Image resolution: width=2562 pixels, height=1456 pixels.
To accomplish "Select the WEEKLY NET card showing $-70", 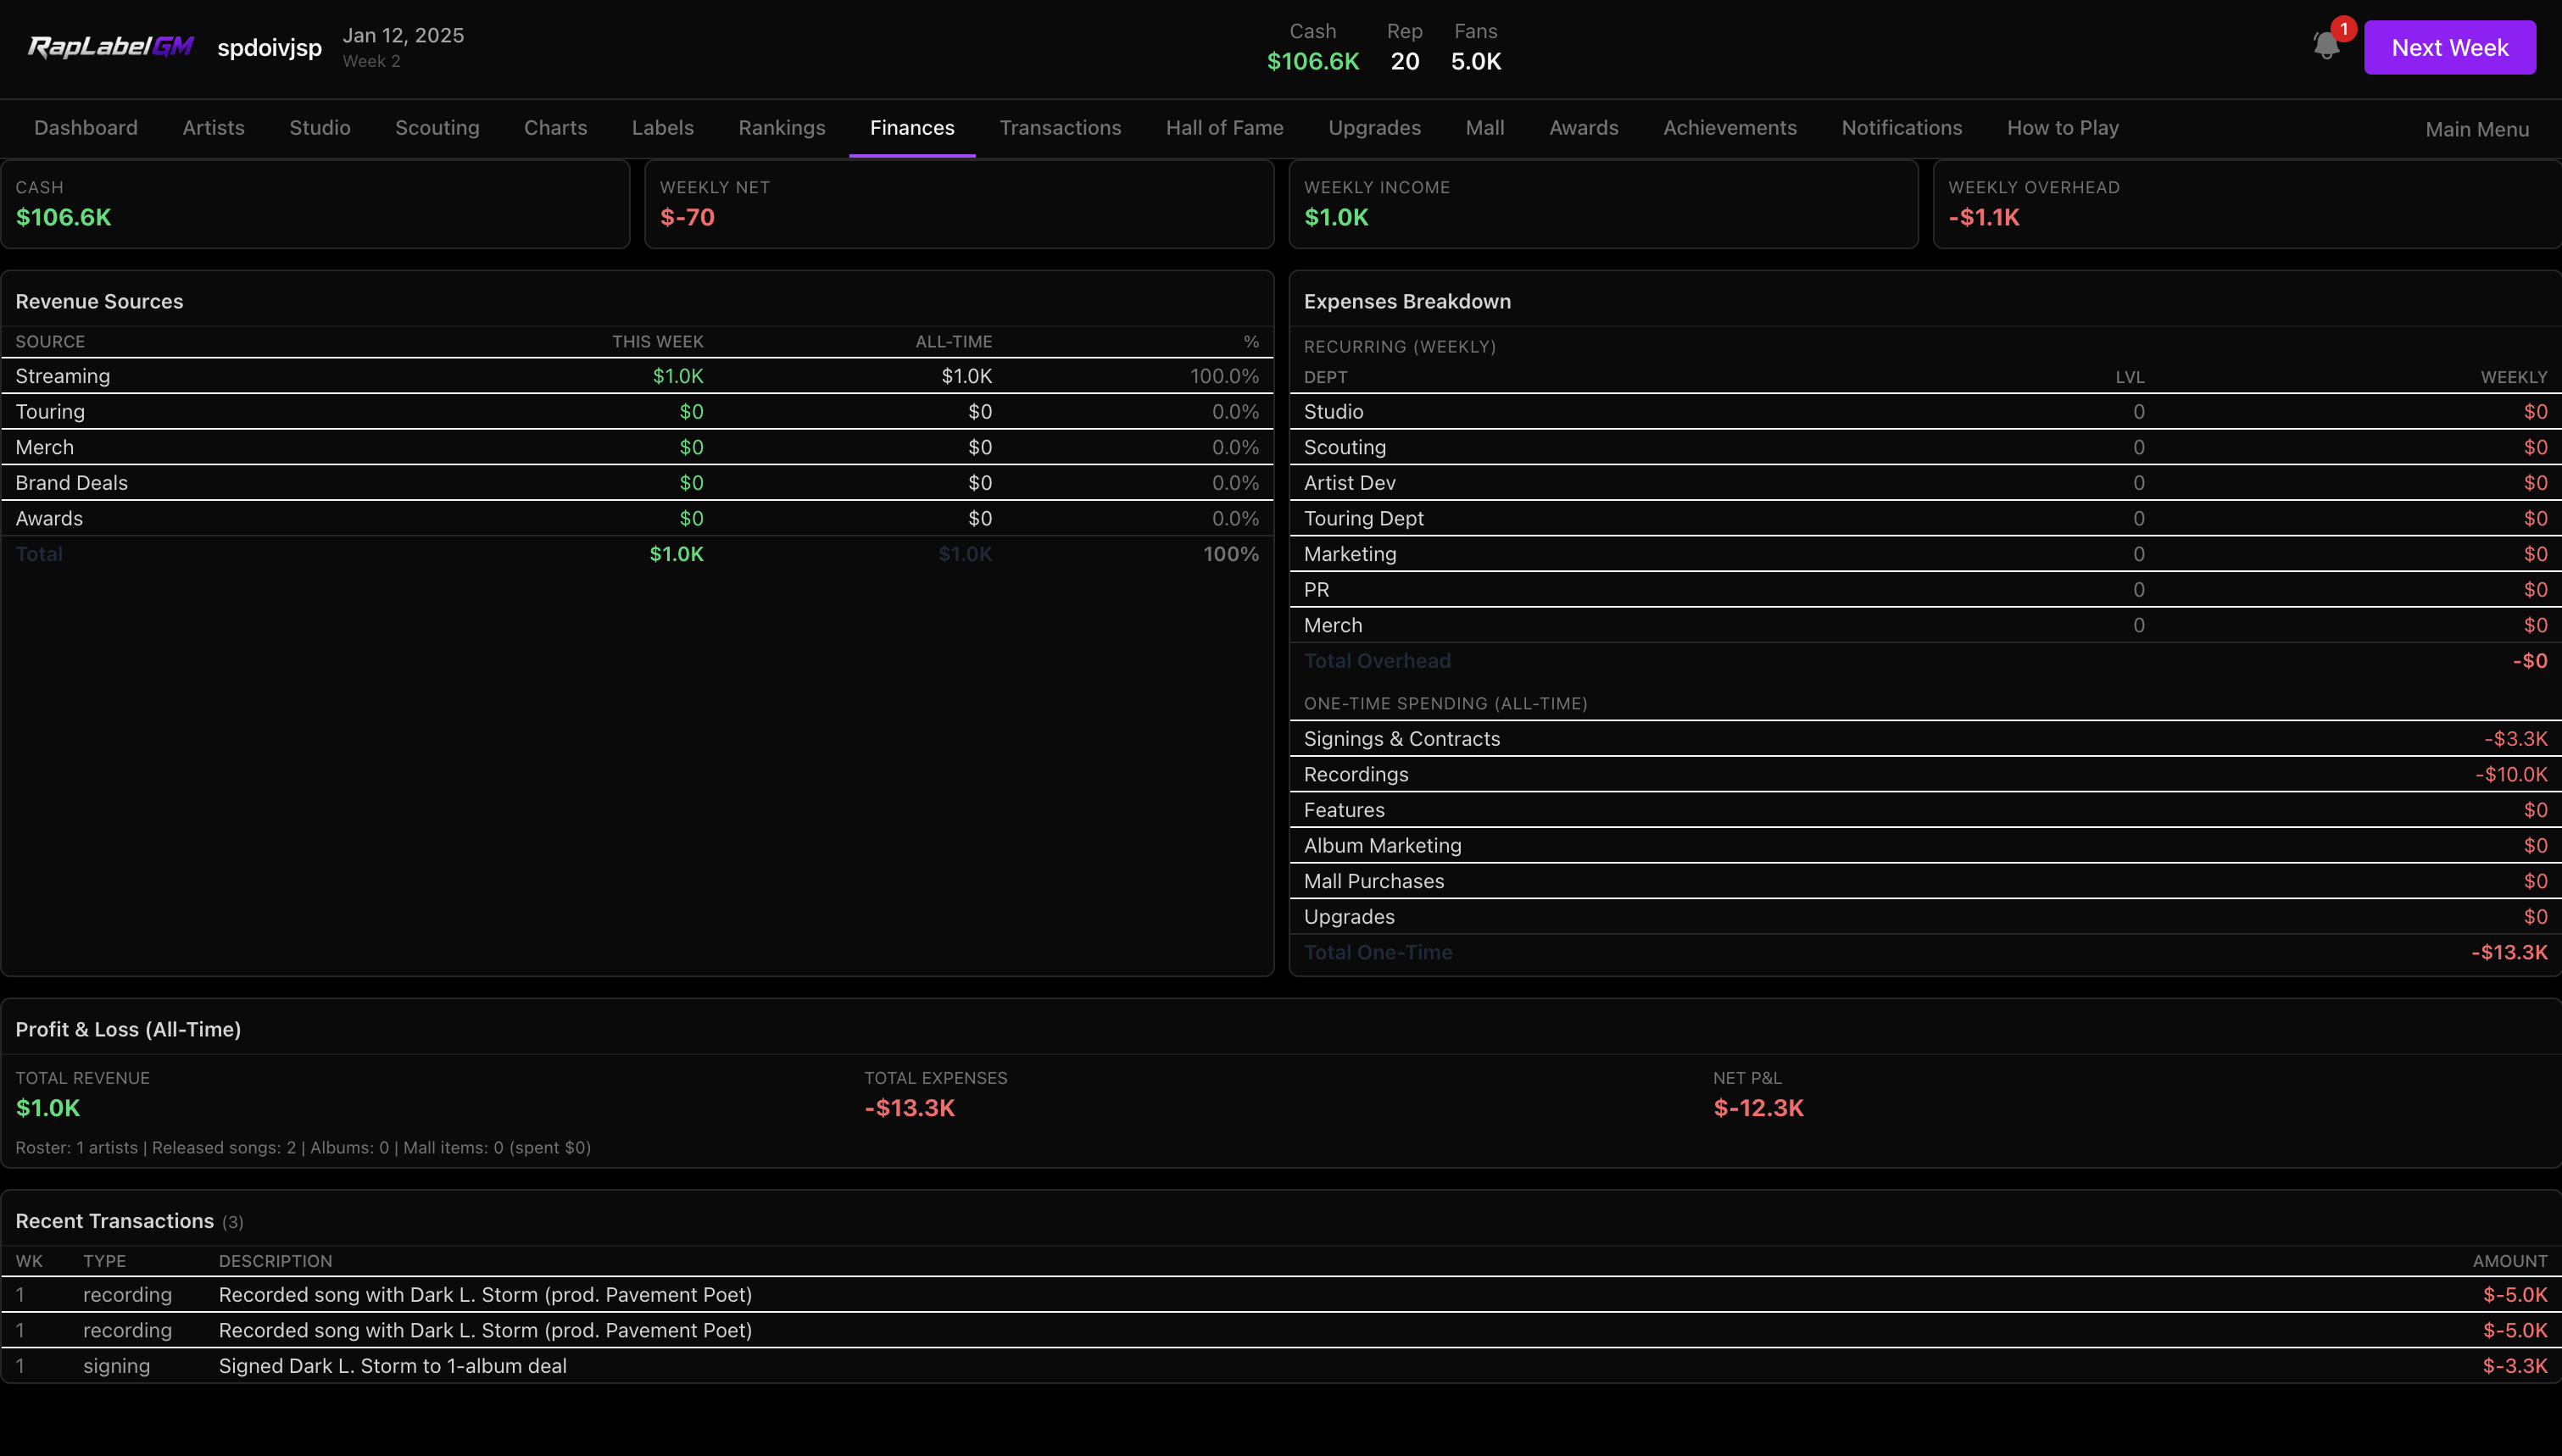I will pyautogui.click(x=959, y=204).
